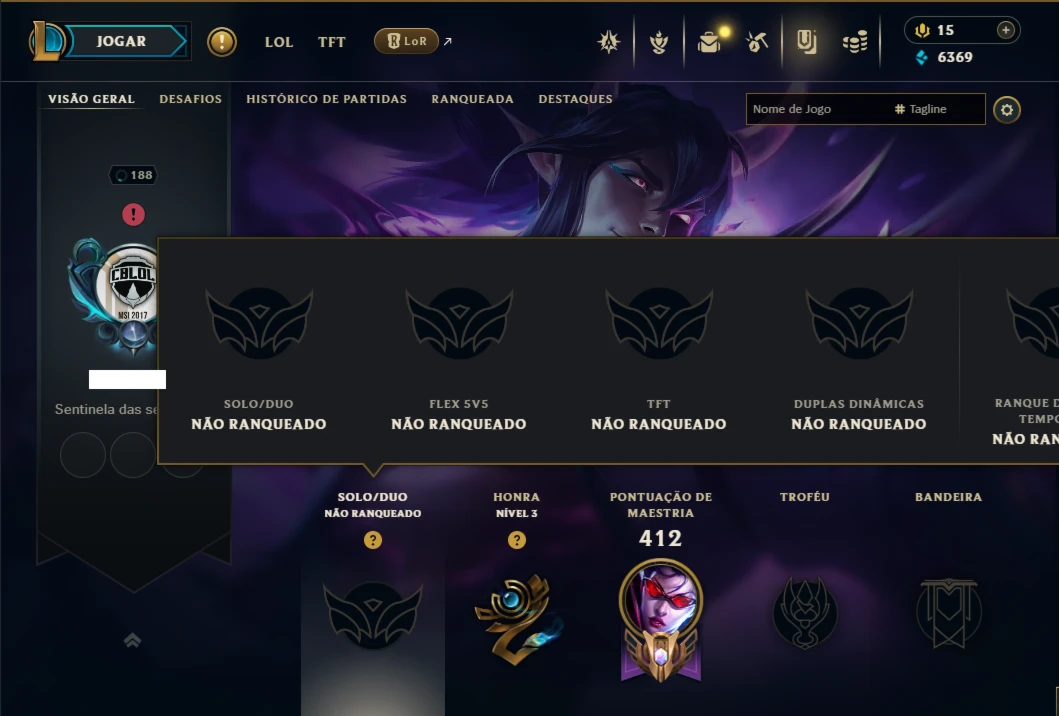The image size is (1059, 716).
Task: Click the Honra question mark help
Action: point(517,540)
